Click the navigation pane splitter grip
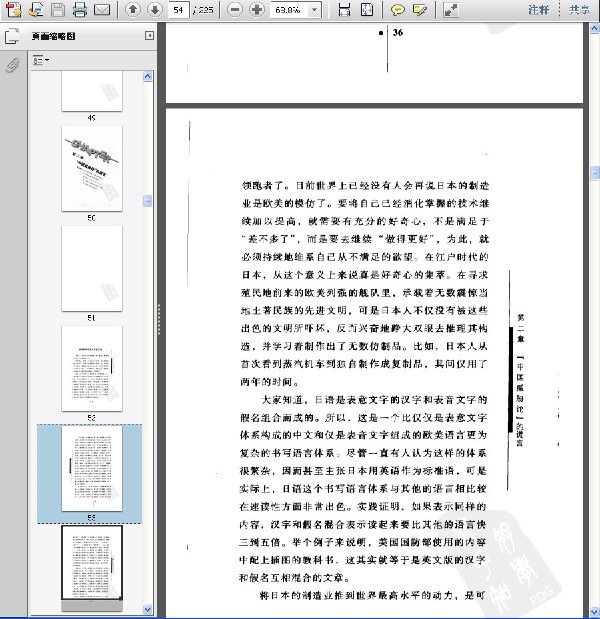600x619 pixels. click(x=159, y=319)
